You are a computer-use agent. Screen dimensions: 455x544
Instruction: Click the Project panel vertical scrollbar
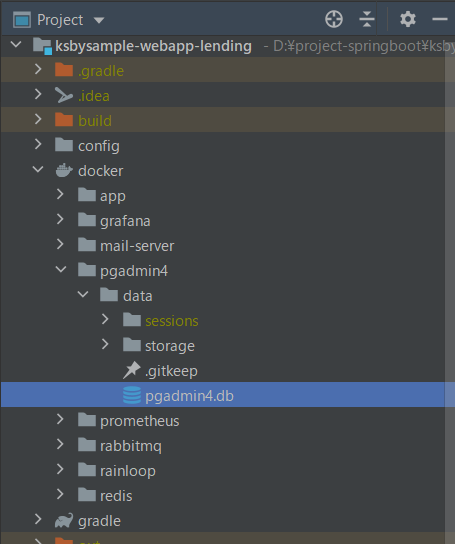[x=450, y=289]
